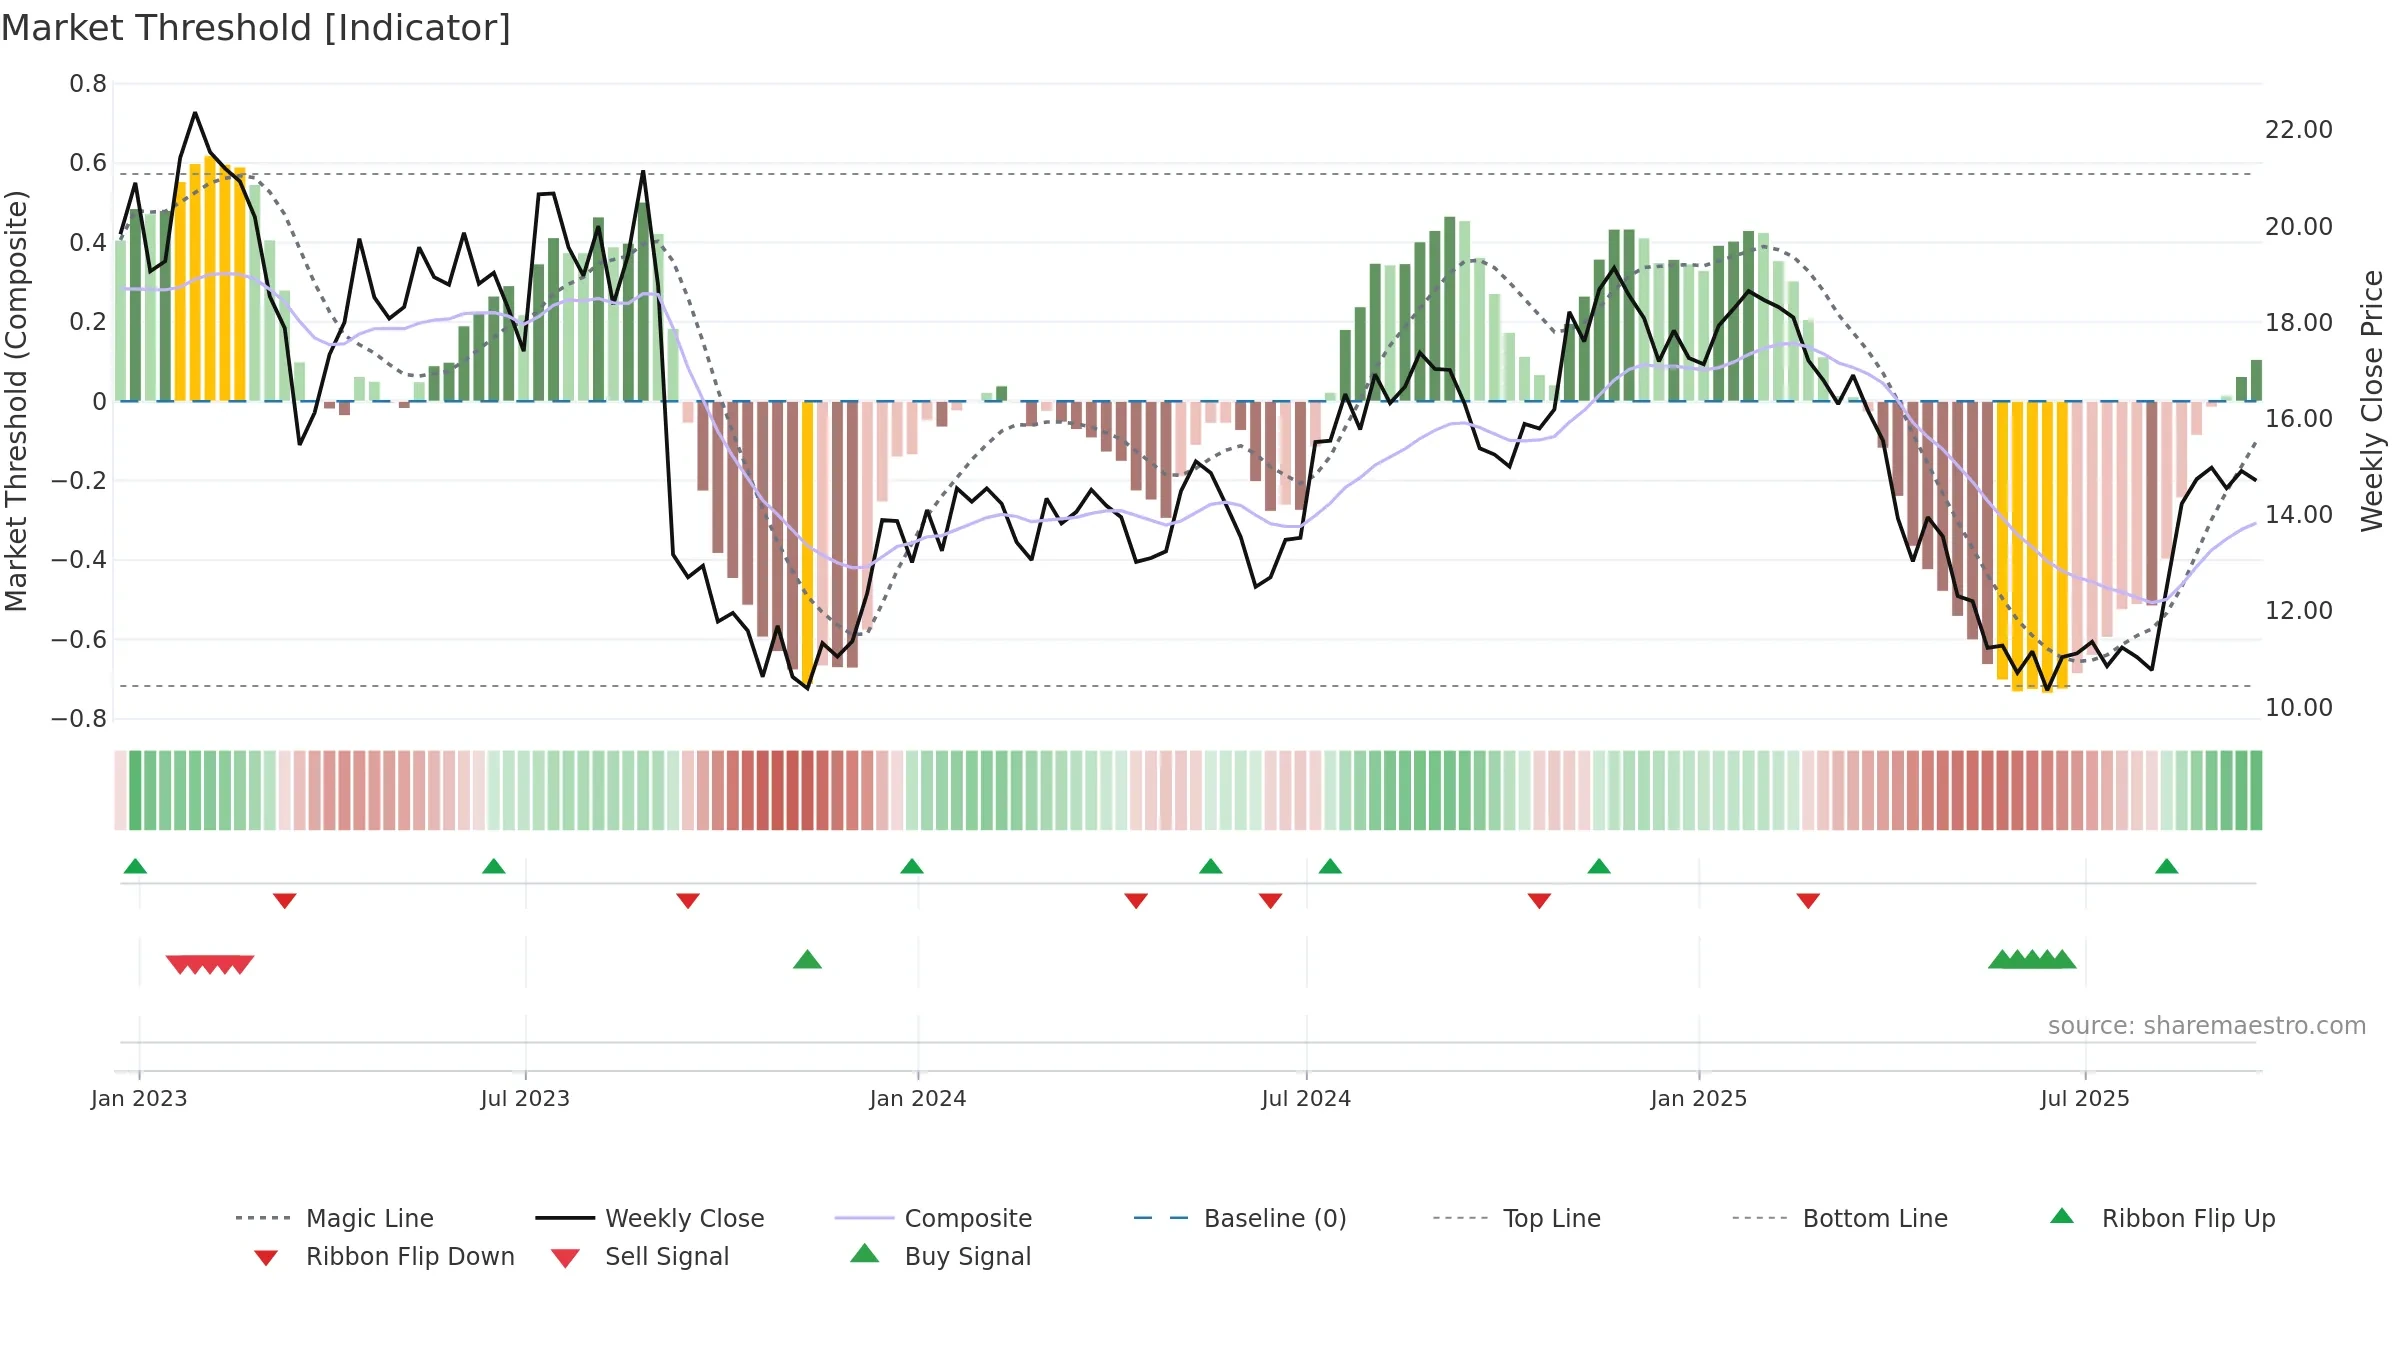The width and height of the screenshot is (2400, 1350).
Task: Toggle the Magic Line legend entry
Action: click(334, 1218)
